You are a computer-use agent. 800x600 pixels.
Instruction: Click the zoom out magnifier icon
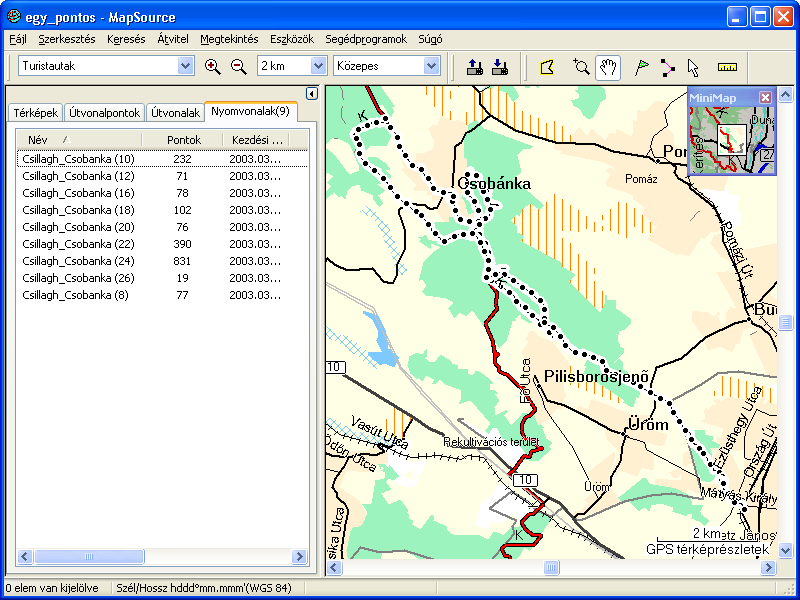click(238, 66)
